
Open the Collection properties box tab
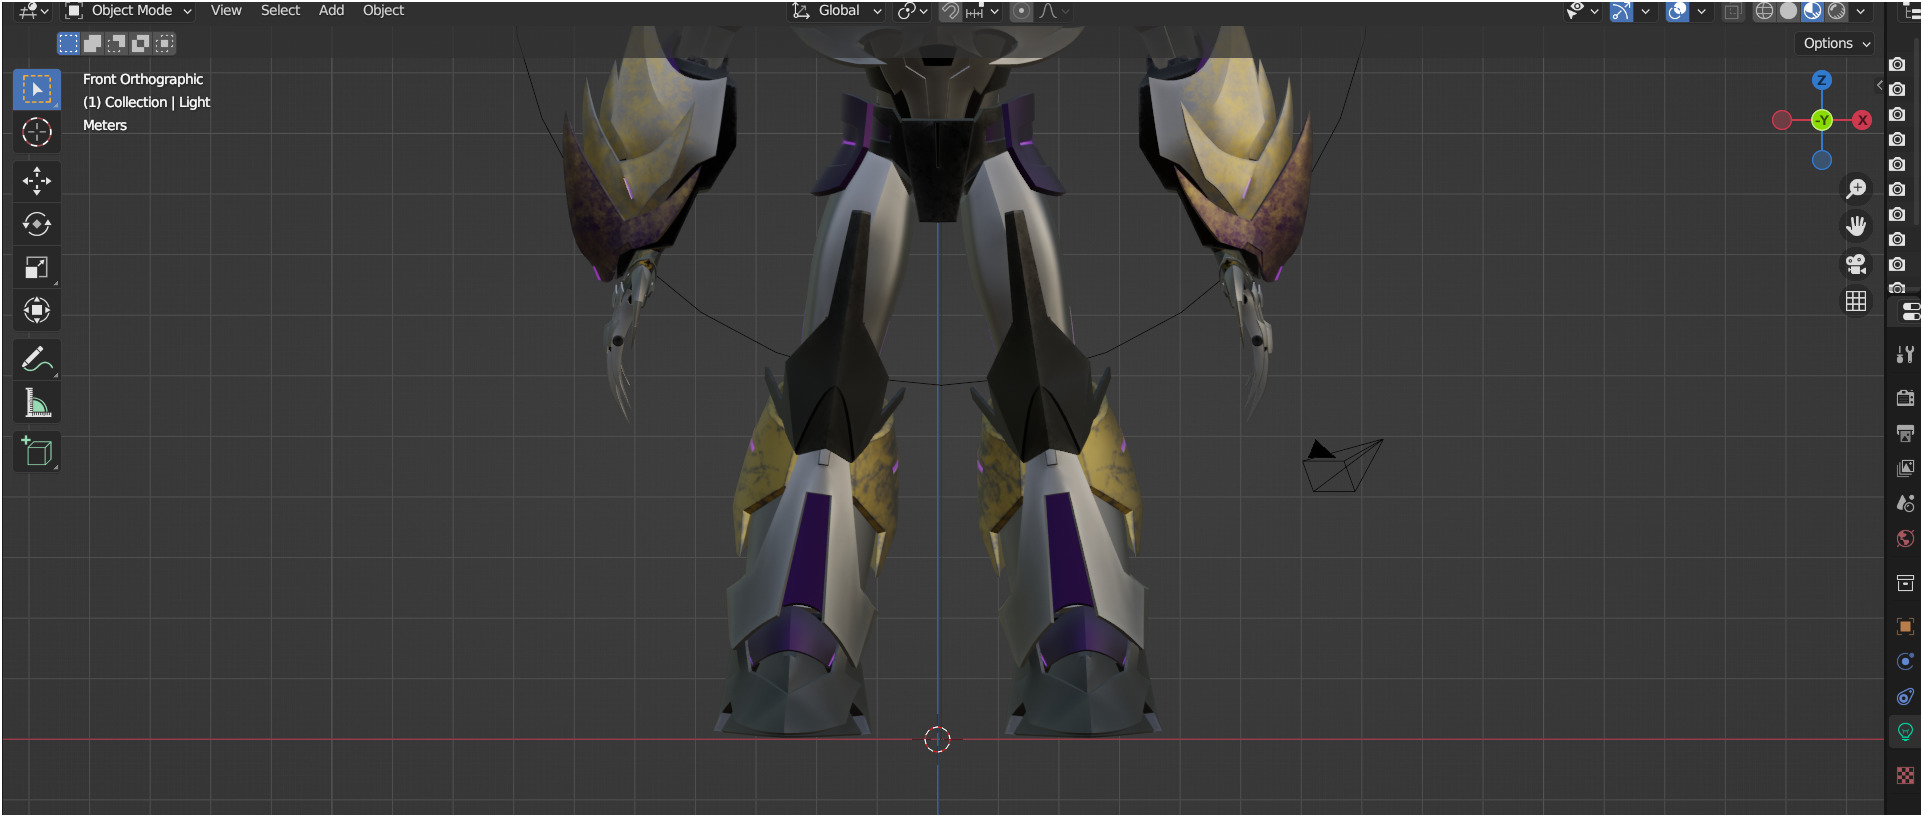tap(1905, 583)
